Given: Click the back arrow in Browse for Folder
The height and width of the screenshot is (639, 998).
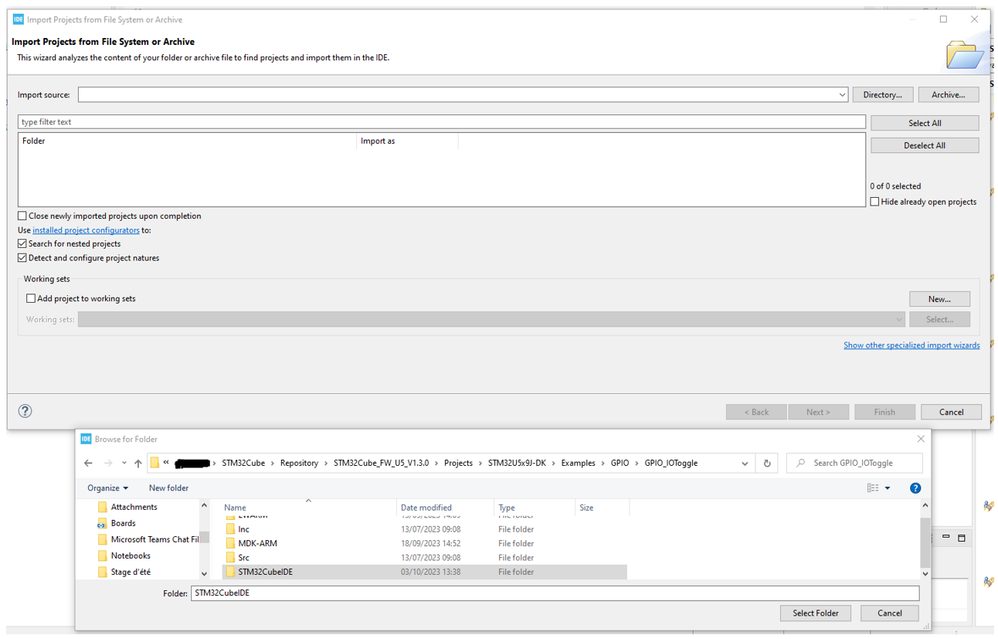Looking at the screenshot, I should (88, 463).
